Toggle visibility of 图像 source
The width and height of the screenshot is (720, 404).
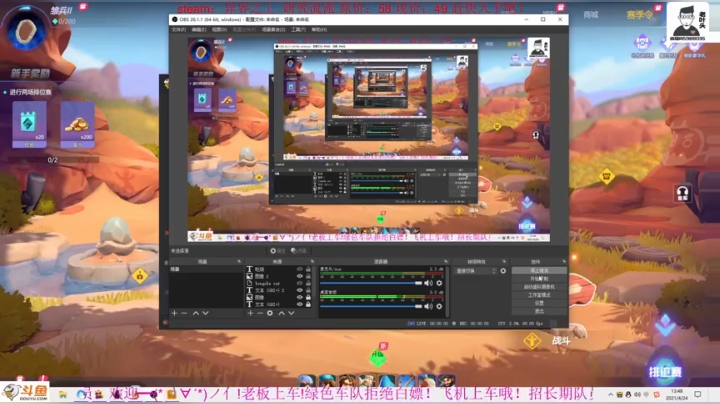(x=300, y=297)
